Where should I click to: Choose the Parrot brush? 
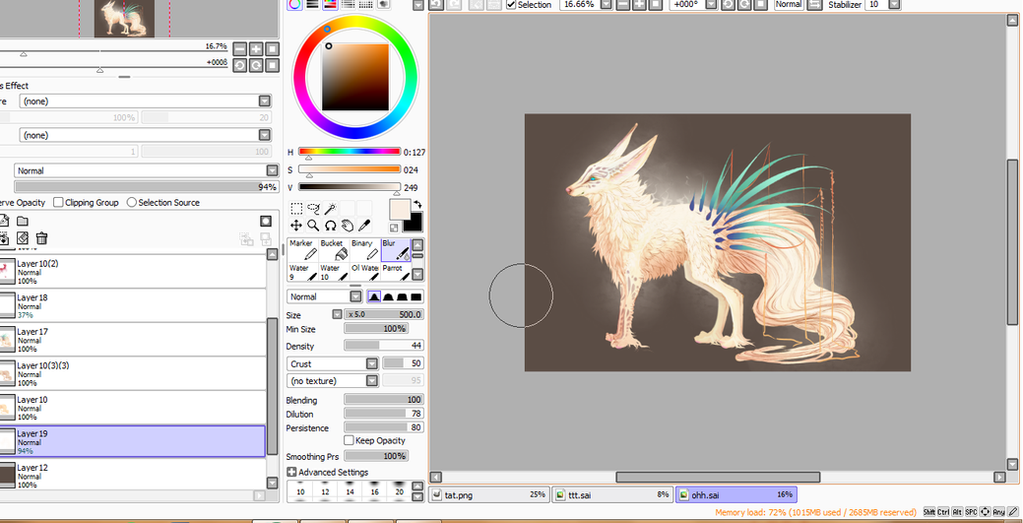pyautogui.click(x=396, y=273)
